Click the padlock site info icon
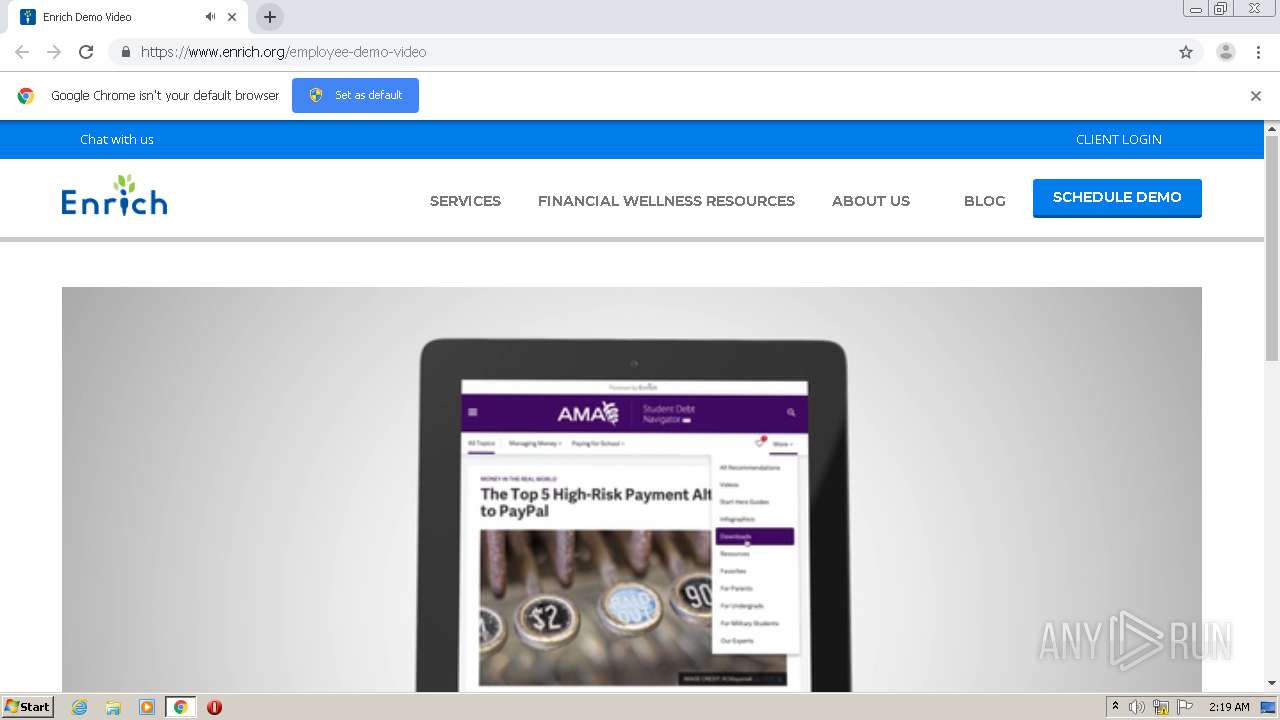The height and width of the screenshot is (720, 1280). coord(125,52)
